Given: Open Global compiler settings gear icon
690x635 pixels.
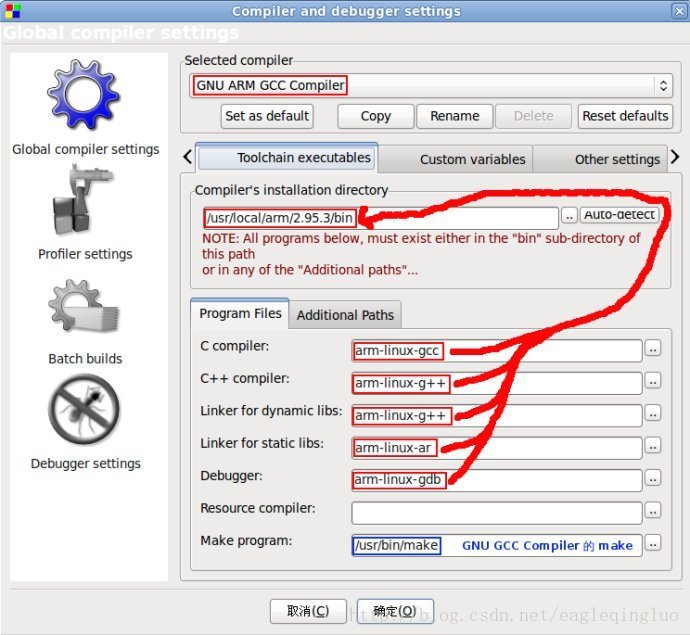Looking at the screenshot, I should coord(83,94).
